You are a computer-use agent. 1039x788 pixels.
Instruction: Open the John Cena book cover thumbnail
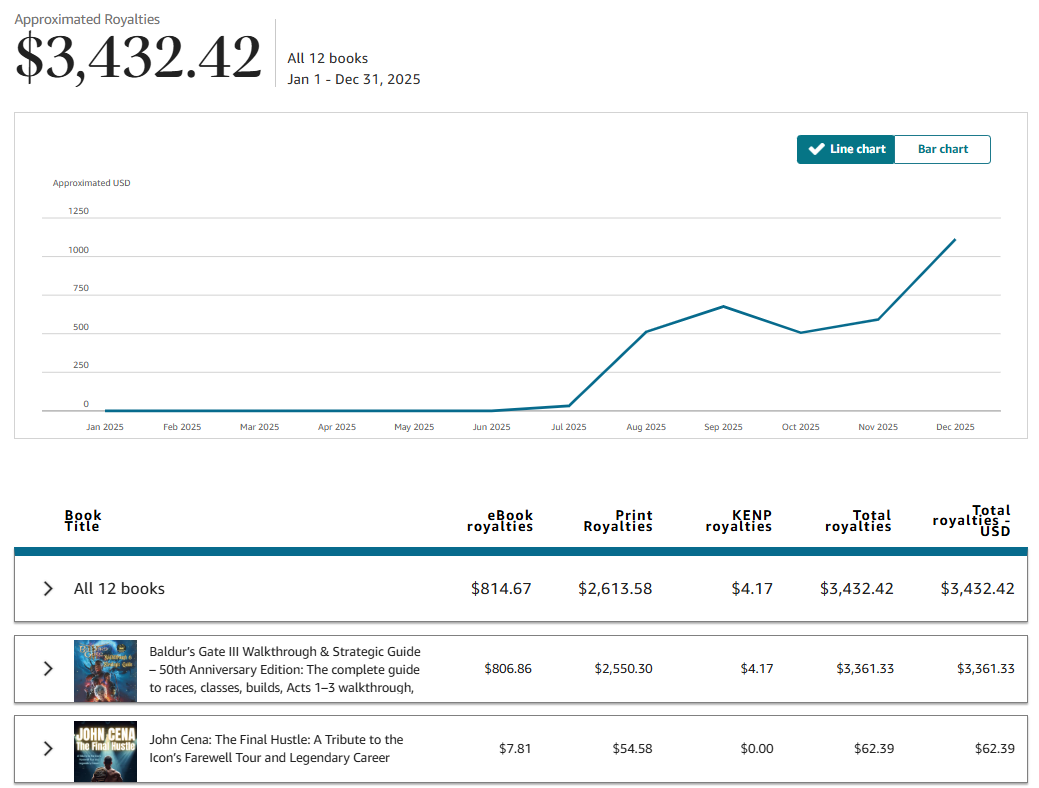[105, 751]
